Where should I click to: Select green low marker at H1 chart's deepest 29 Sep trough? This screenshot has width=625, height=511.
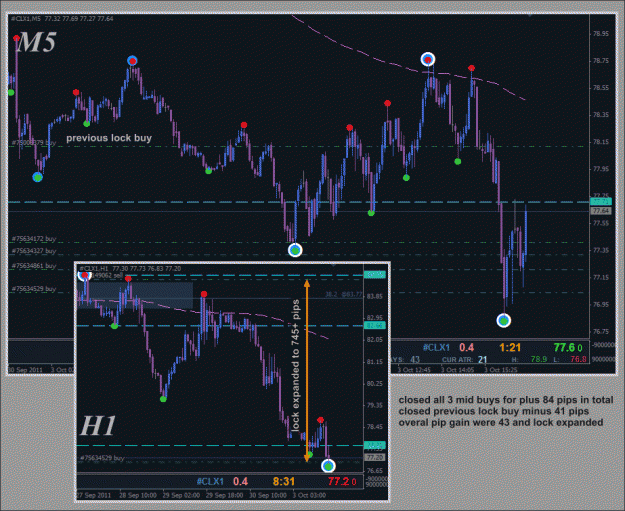point(163,399)
